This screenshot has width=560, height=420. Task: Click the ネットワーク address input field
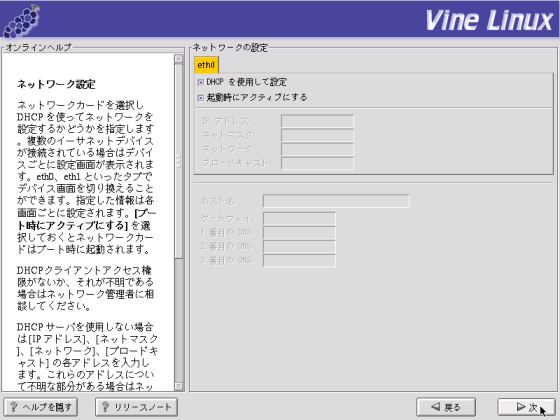tap(317, 149)
